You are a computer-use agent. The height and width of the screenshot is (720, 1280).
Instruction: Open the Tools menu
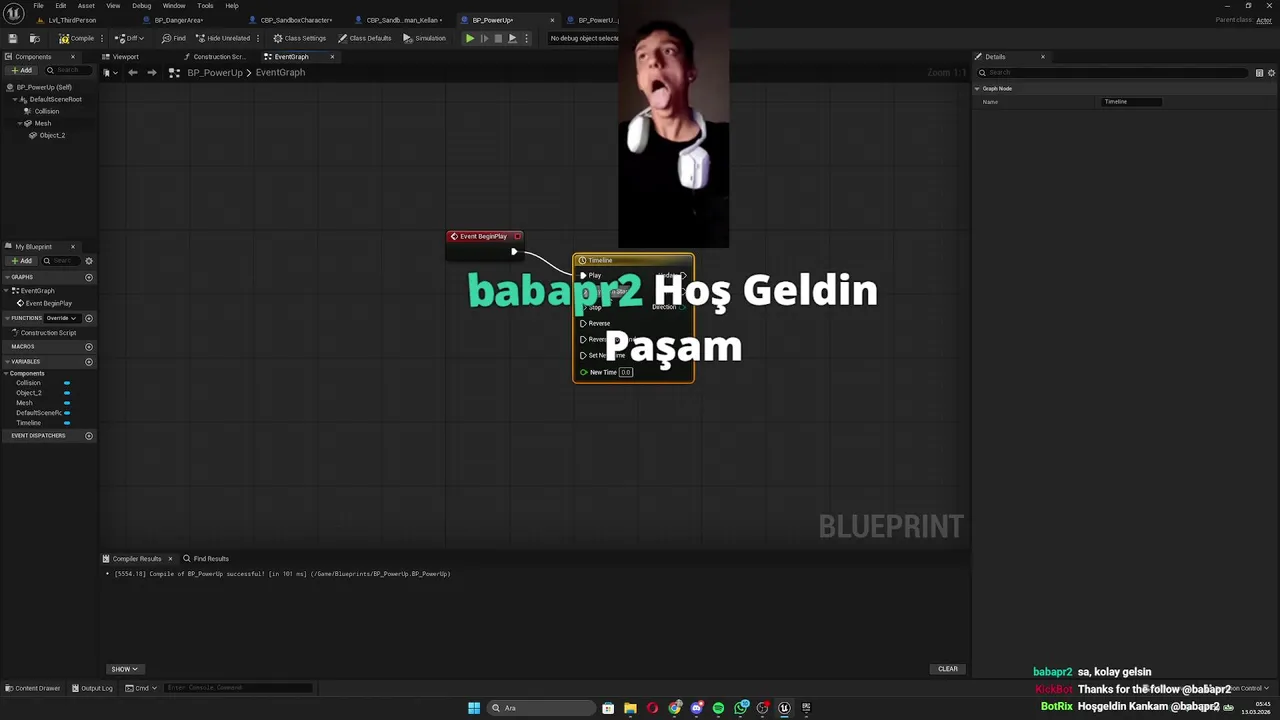point(205,6)
